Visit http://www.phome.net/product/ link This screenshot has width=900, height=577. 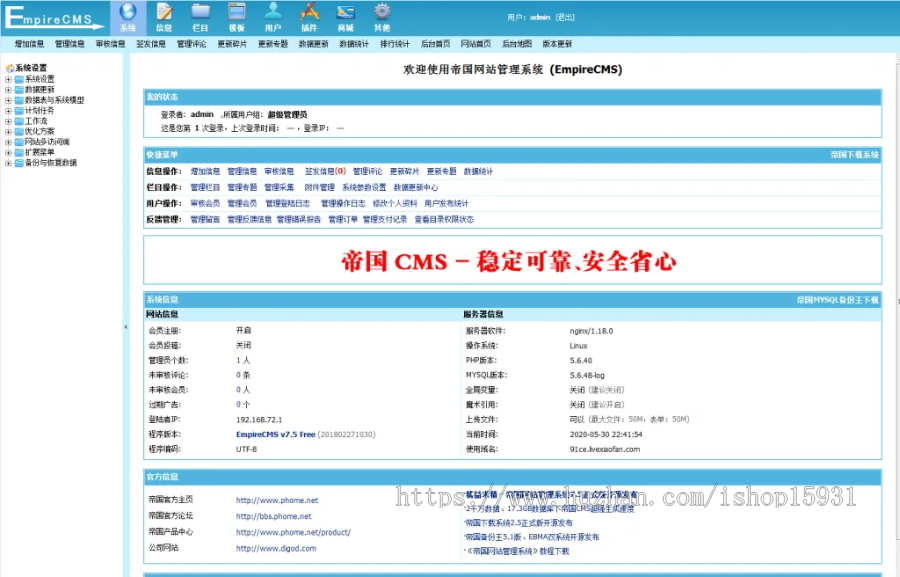pyautogui.click(x=293, y=532)
